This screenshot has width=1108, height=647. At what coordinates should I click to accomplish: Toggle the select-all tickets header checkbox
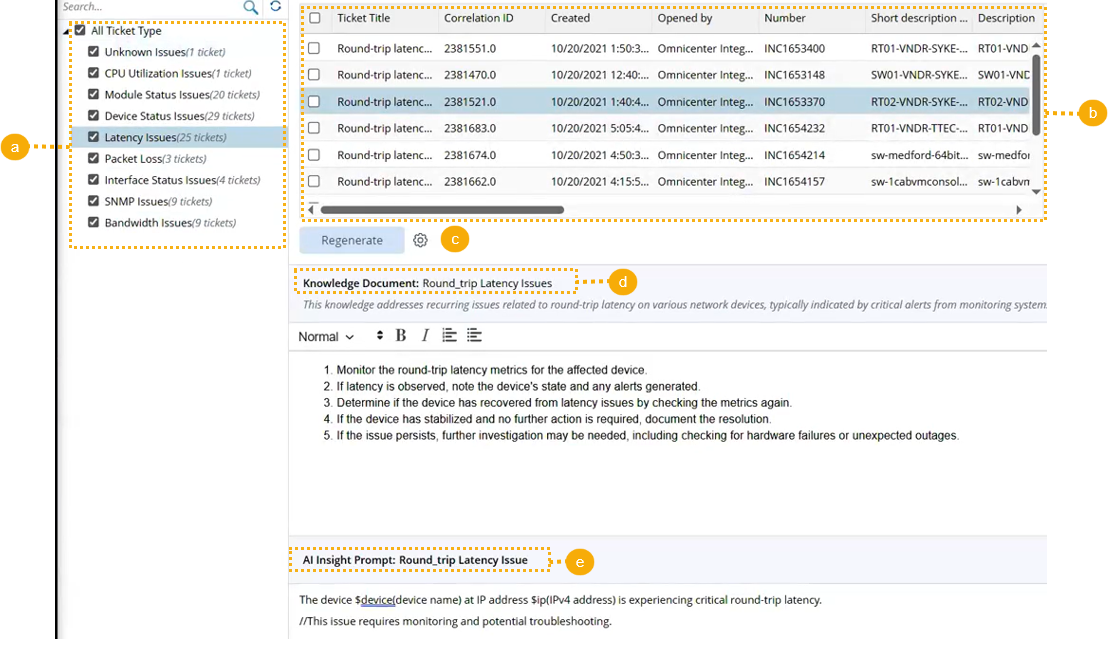314,18
